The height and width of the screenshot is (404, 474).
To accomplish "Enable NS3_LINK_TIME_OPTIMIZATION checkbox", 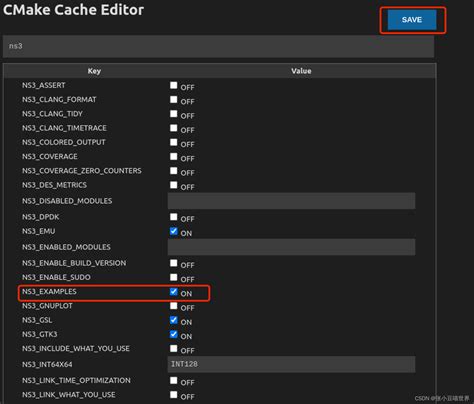I will [173, 380].
